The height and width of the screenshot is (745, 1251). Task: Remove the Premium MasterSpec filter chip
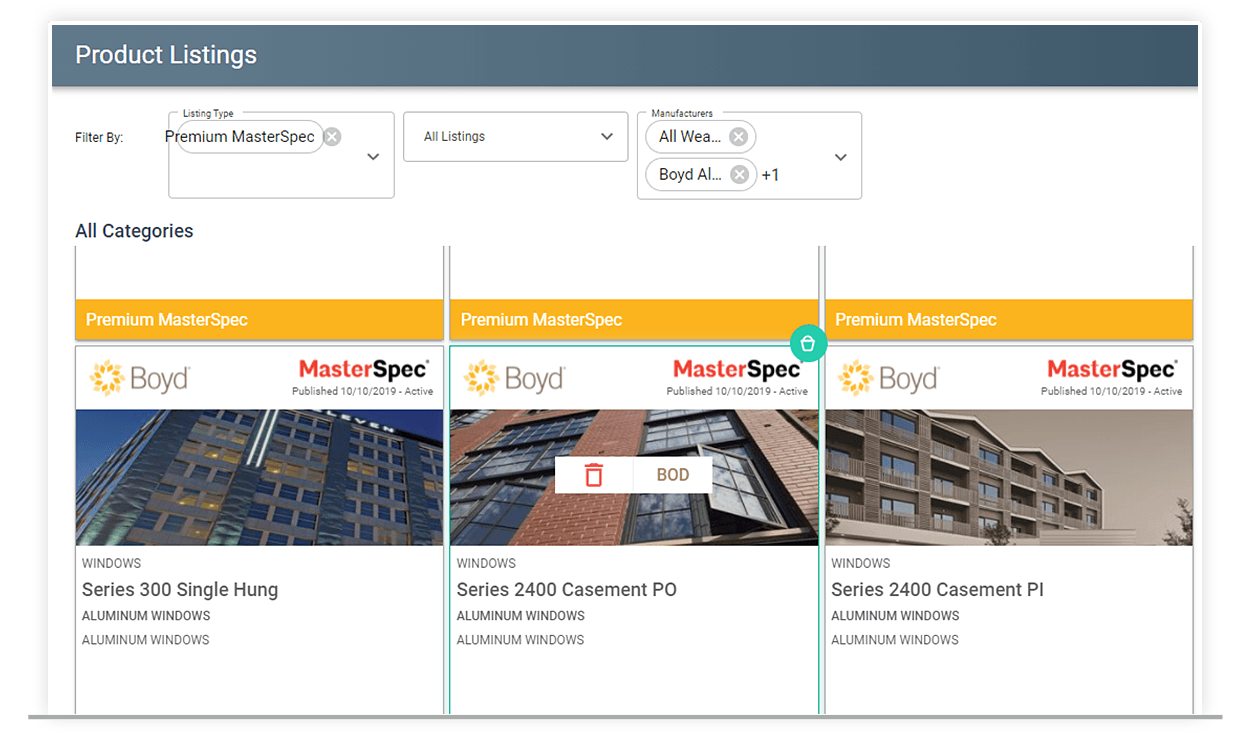click(x=331, y=136)
